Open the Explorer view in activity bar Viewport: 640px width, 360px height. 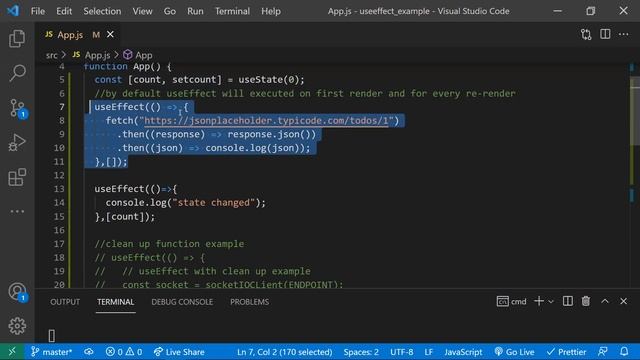tap(17, 38)
